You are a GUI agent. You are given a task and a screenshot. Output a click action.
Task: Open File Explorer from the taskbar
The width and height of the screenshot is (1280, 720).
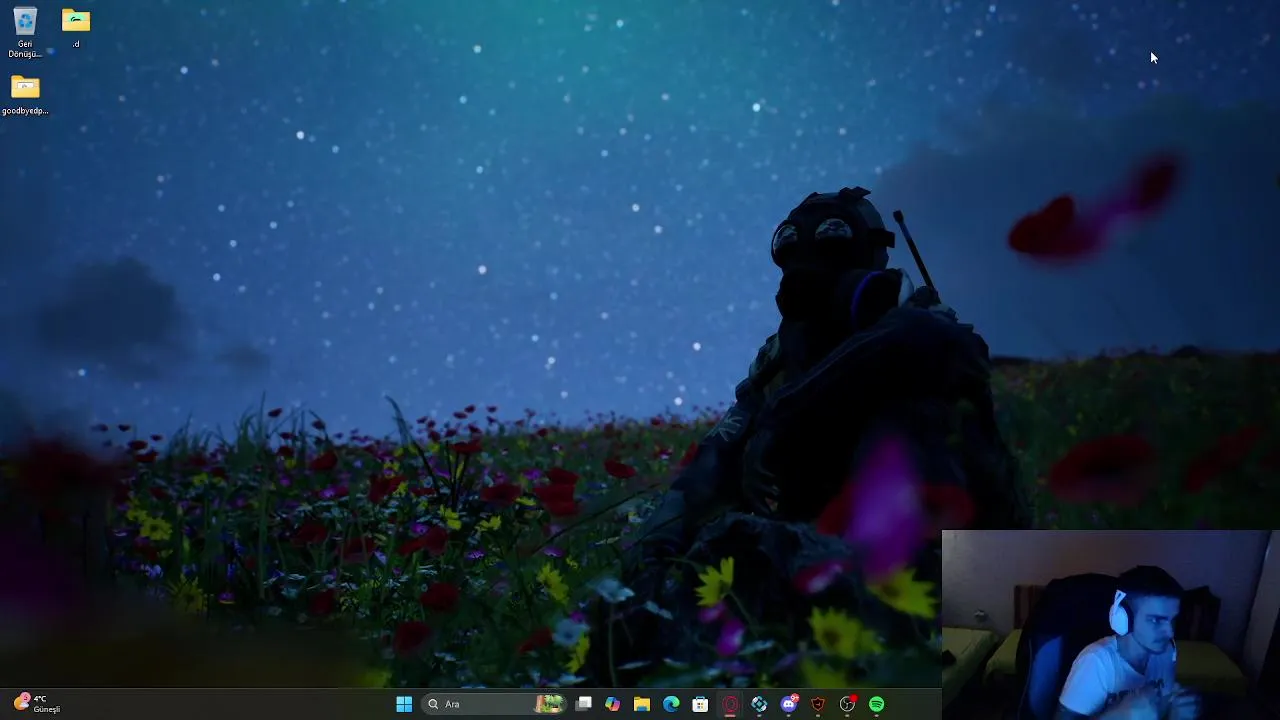click(642, 704)
